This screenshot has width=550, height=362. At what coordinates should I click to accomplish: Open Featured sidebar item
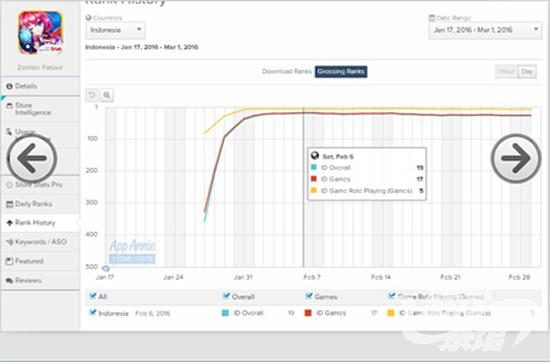coord(40,261)
